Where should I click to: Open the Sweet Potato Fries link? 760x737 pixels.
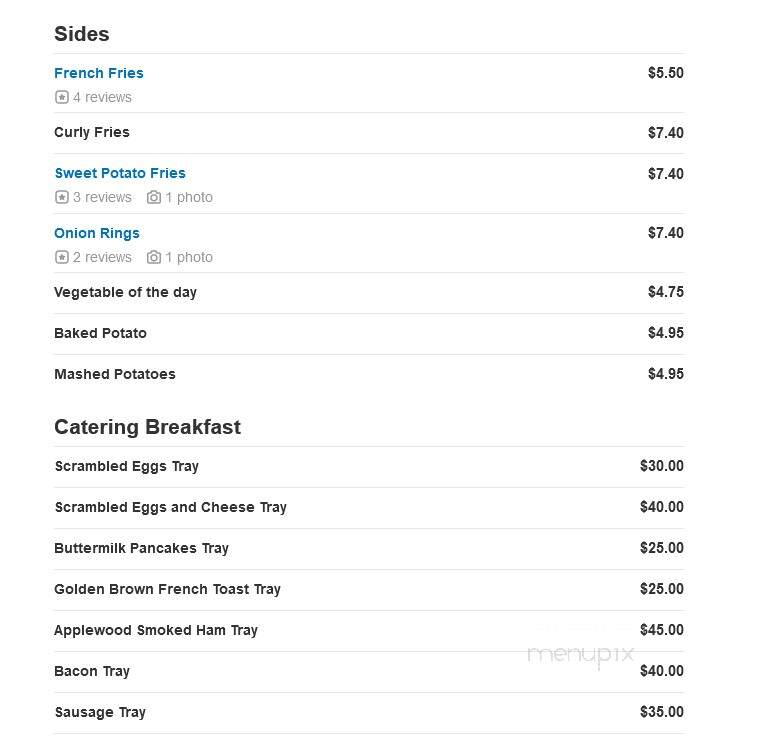[120, 173]
